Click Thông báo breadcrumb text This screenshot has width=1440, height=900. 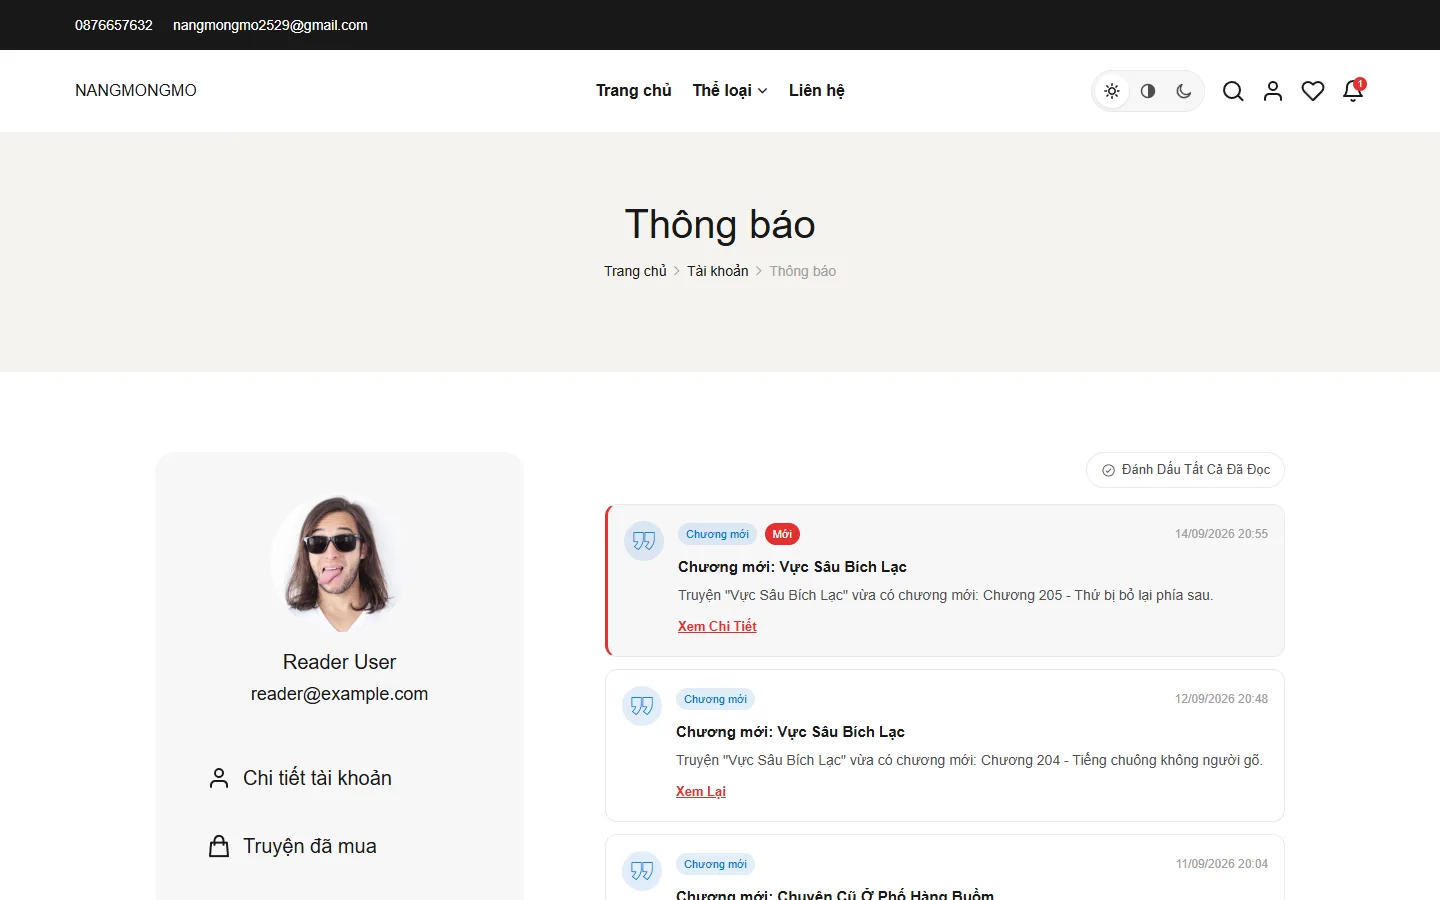803,271
